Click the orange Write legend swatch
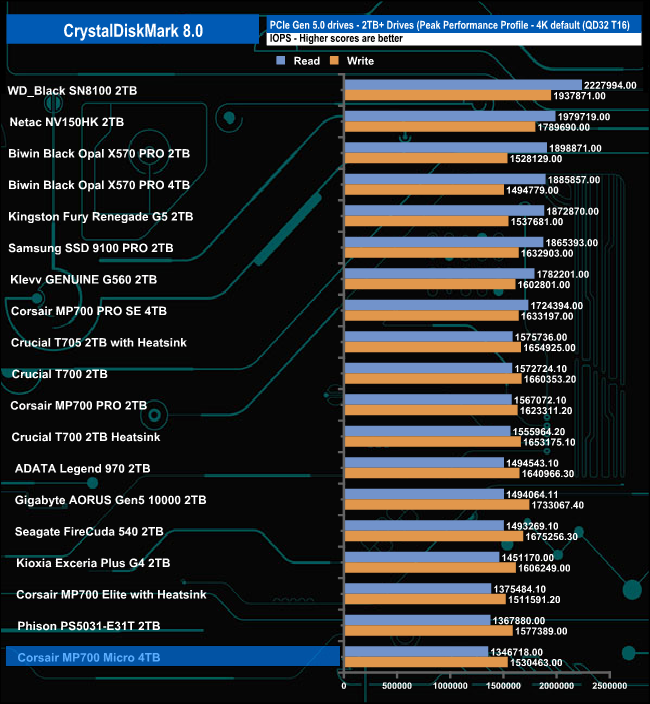Screen dimensions: 650x704 pyautogui.click(x=334, y=61)
